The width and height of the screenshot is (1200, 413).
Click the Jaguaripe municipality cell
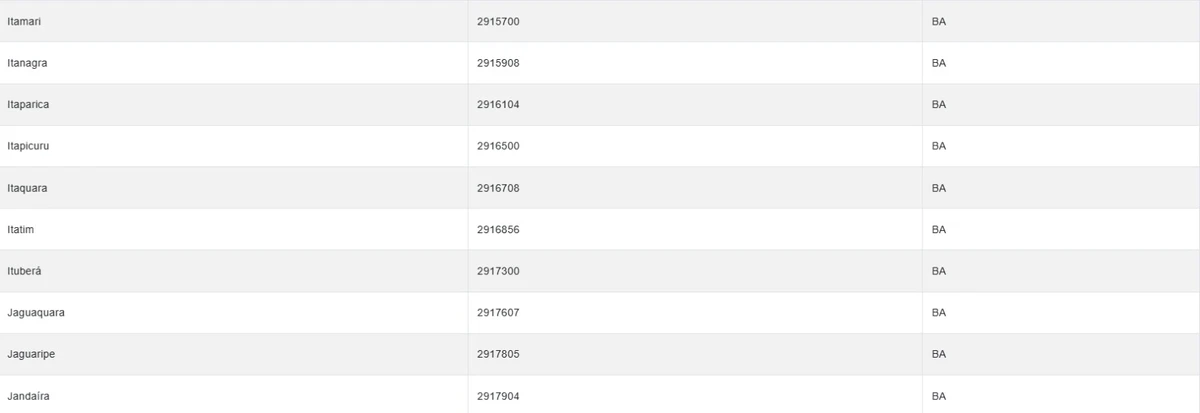click(x=32, y=354)
